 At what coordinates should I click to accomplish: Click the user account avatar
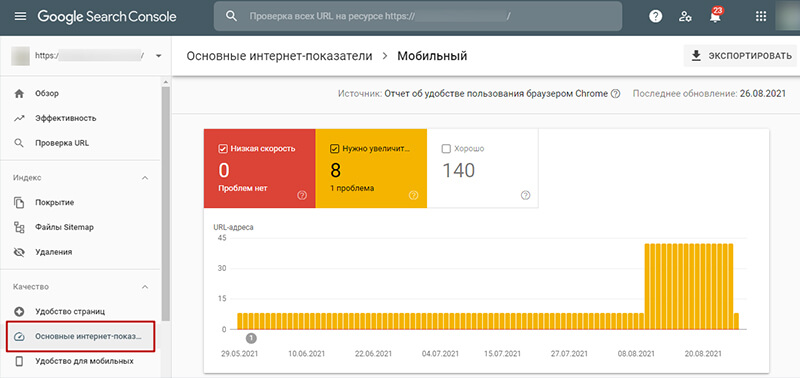point(787,16)
